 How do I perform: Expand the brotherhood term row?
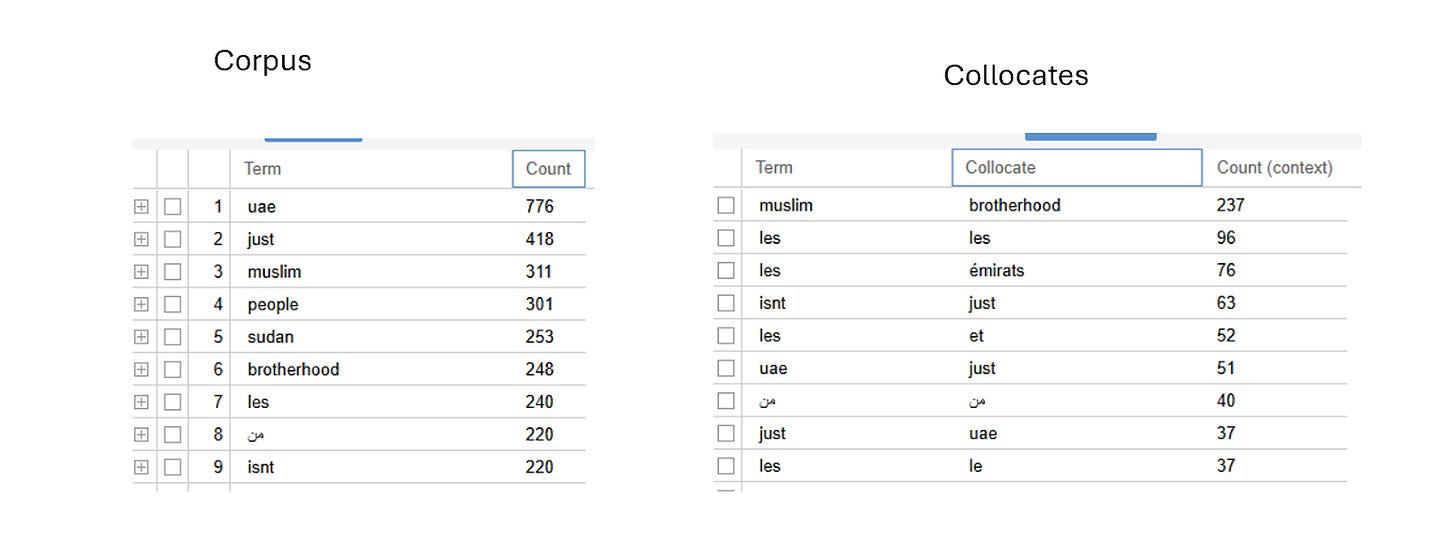pyautogui.click(x=141, y=369)
